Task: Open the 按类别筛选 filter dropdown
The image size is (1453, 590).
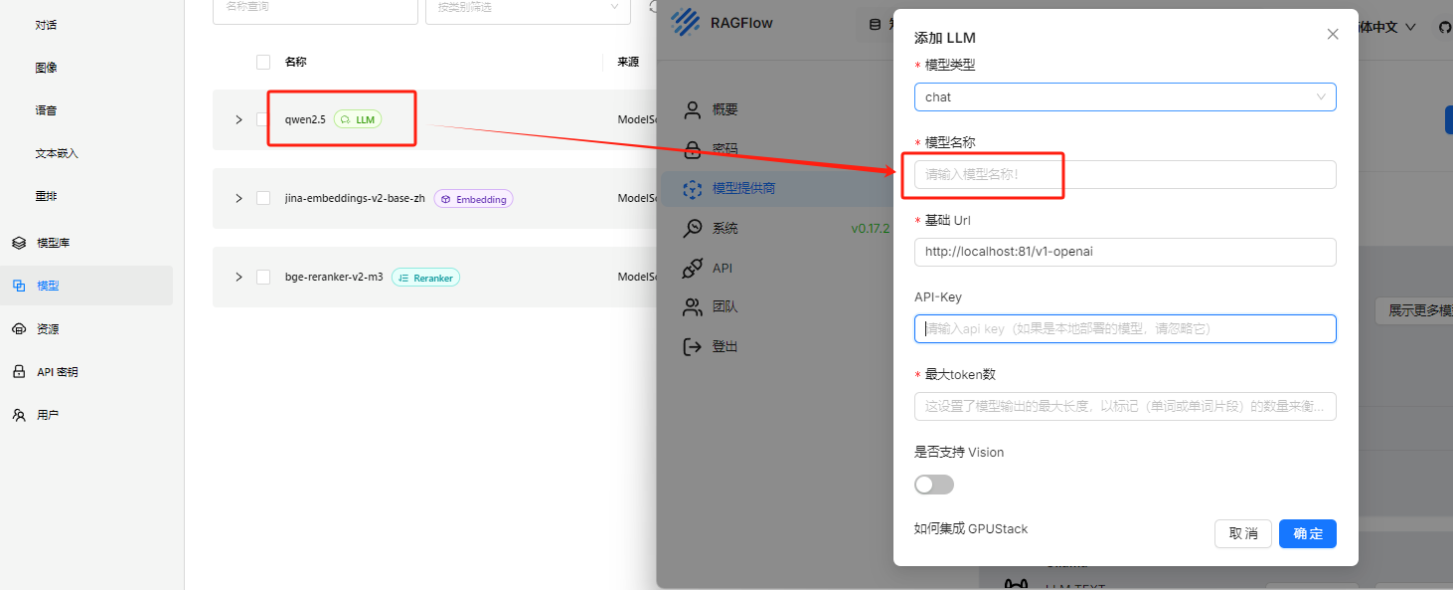Action: point(527,8)
